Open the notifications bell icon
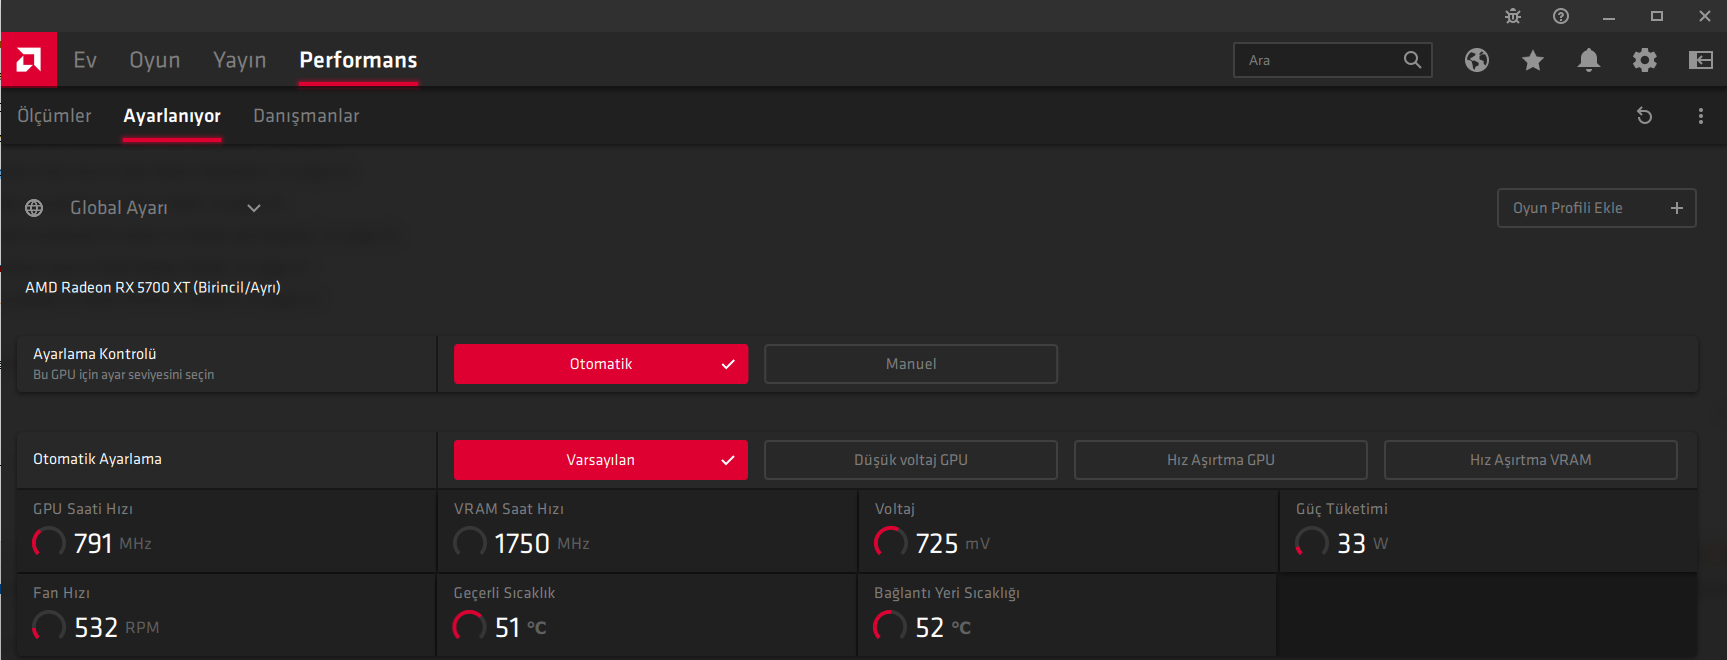 pyautogui.click(x=1589, y=60)
